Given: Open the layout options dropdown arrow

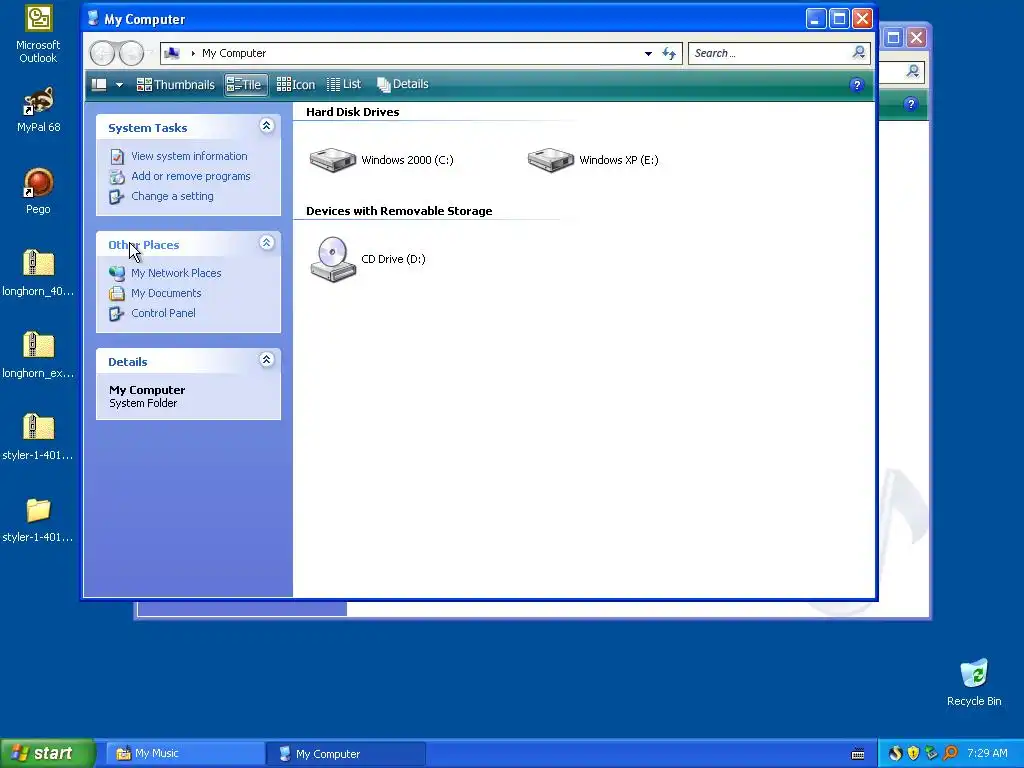Looking at the screenshot, I should click(119, 85).
